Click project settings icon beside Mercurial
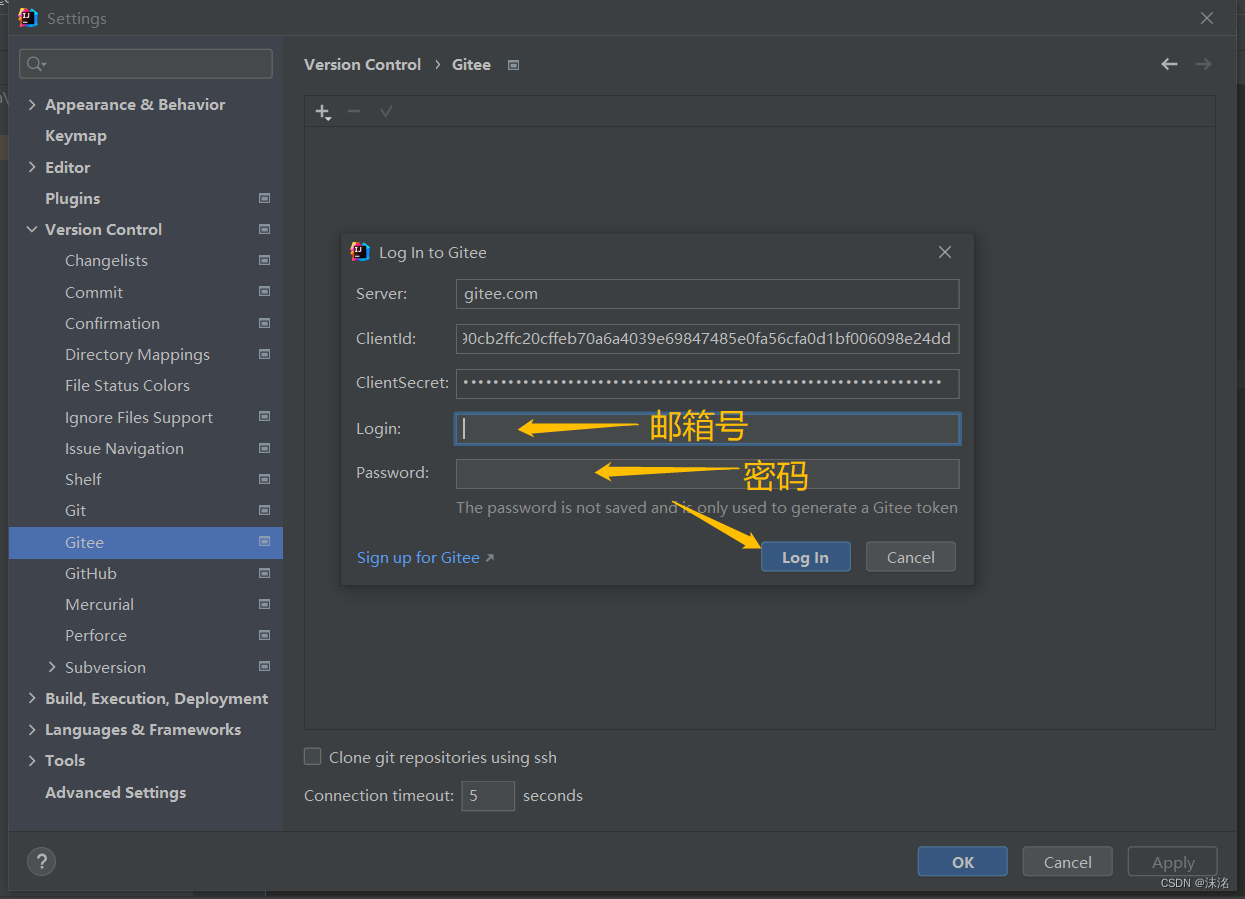The height and width of the screenshot is (899, 1245). [x=264, y=604]
